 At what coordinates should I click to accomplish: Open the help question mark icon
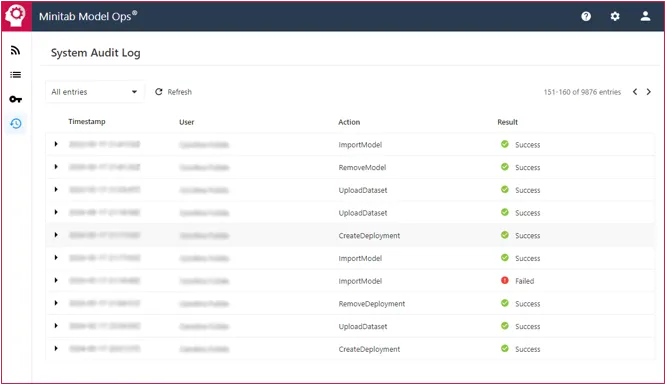tap(586, 16)
